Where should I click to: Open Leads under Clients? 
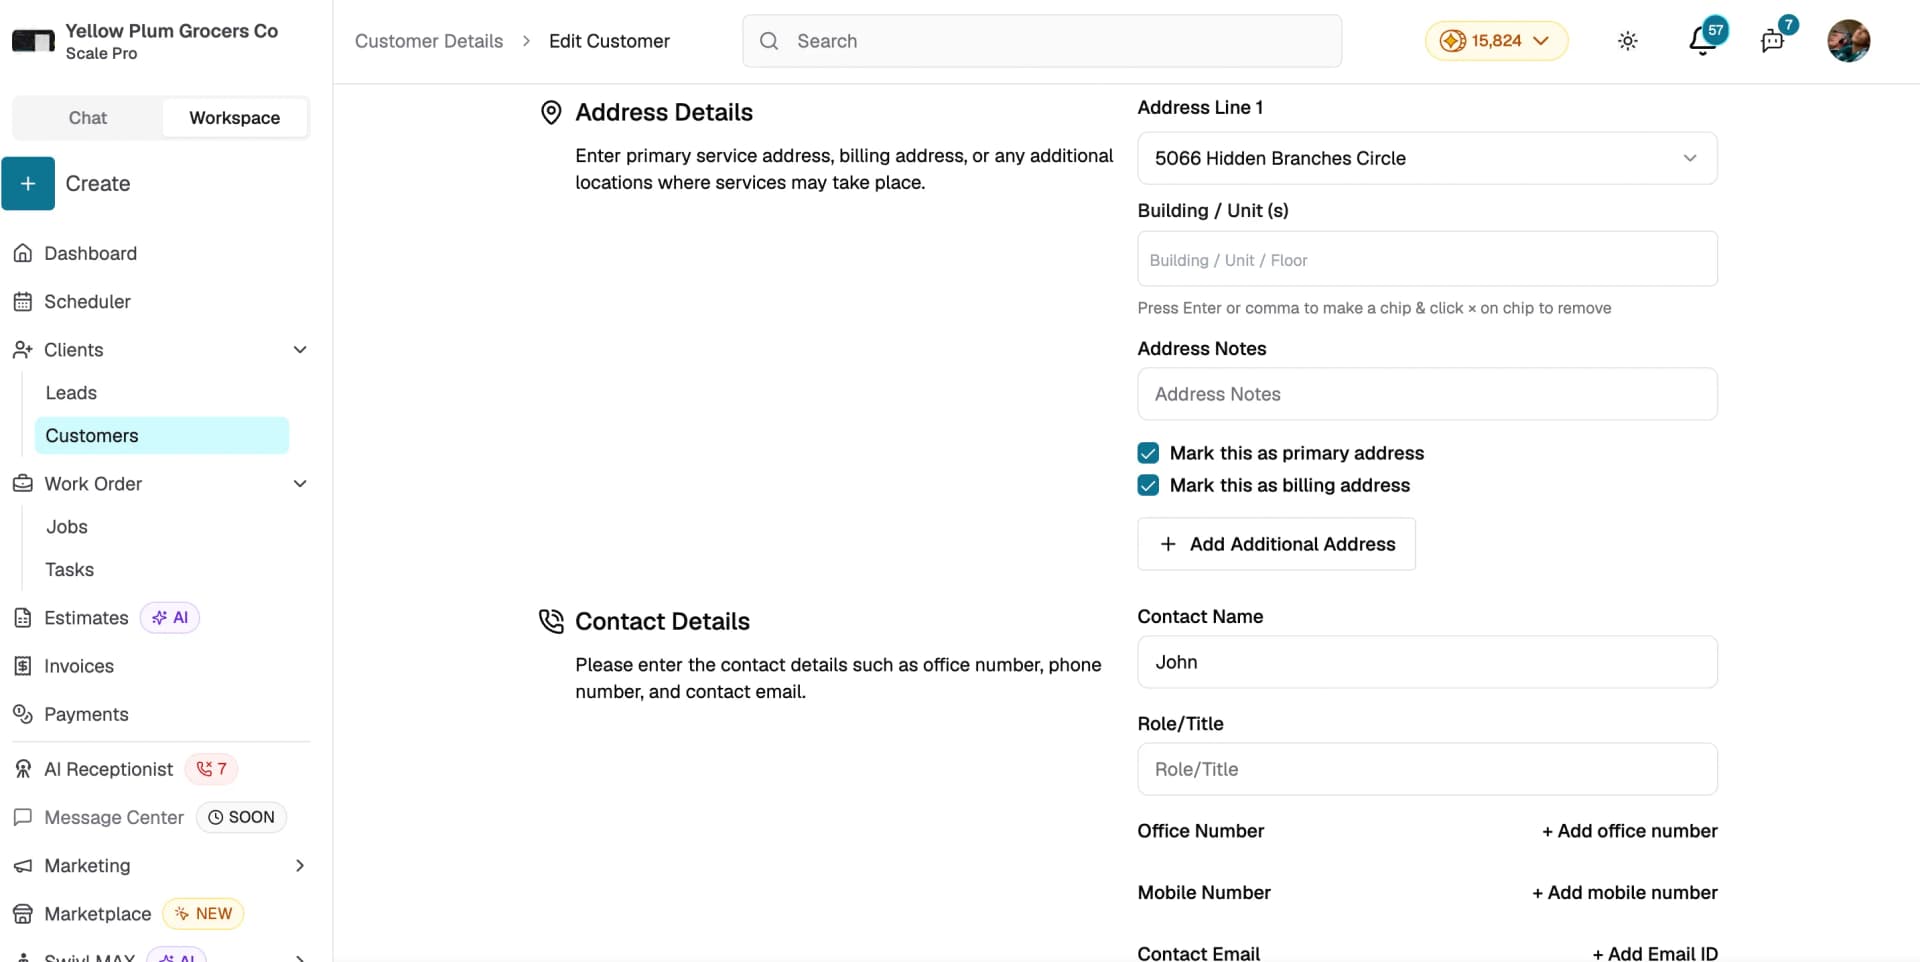click(71, 393)
